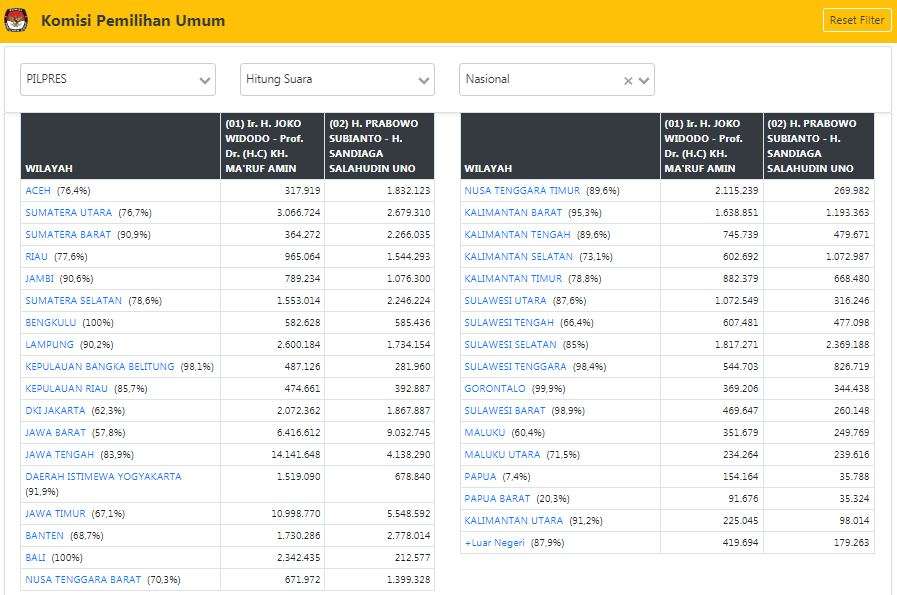Open the NUSA TENGGARA TIMUR link

pos(522,190)
